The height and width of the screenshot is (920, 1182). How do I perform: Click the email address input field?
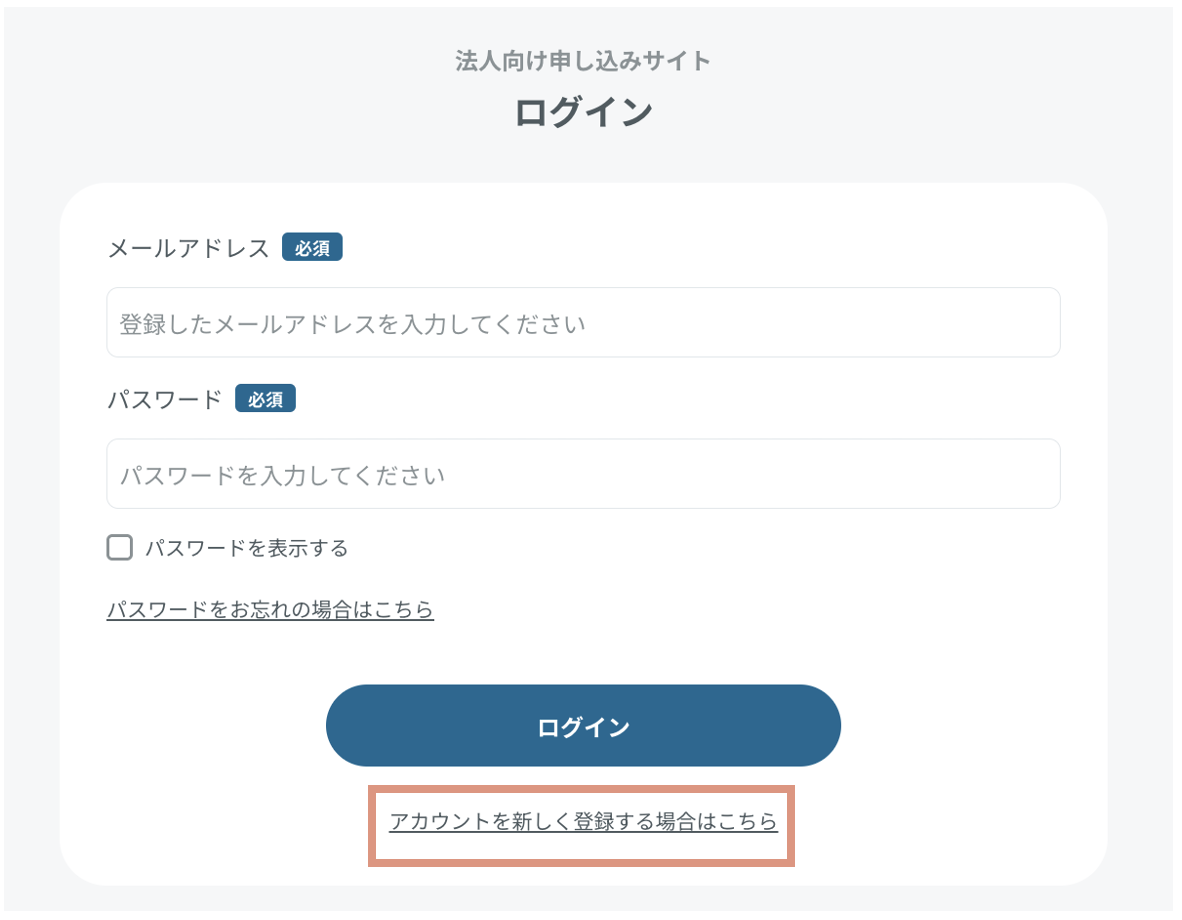coord(583,322)
